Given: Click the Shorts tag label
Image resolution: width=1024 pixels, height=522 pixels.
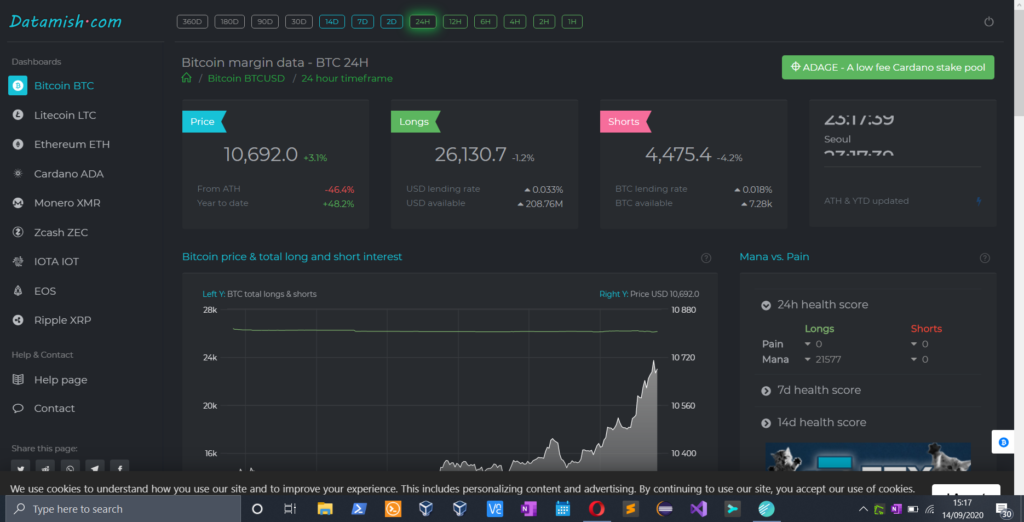Looking at the screenshot, I should click(625, 122).
